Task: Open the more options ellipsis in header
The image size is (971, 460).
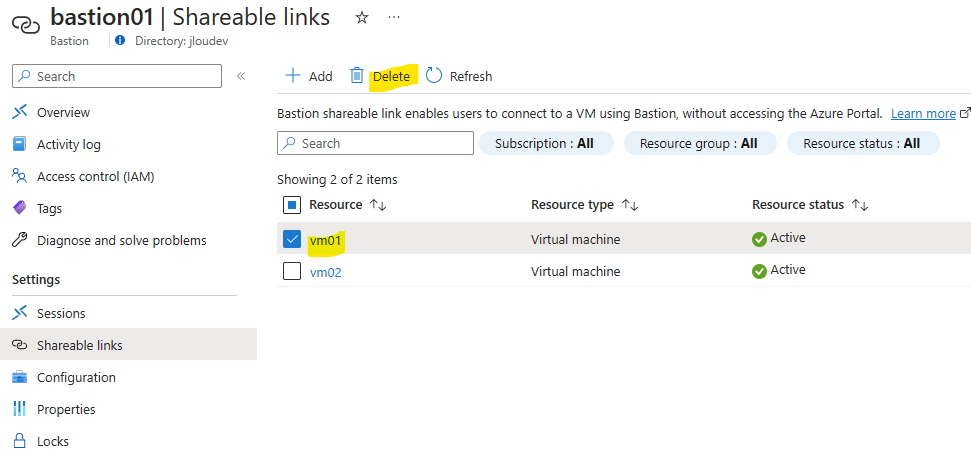Action: 394,17
